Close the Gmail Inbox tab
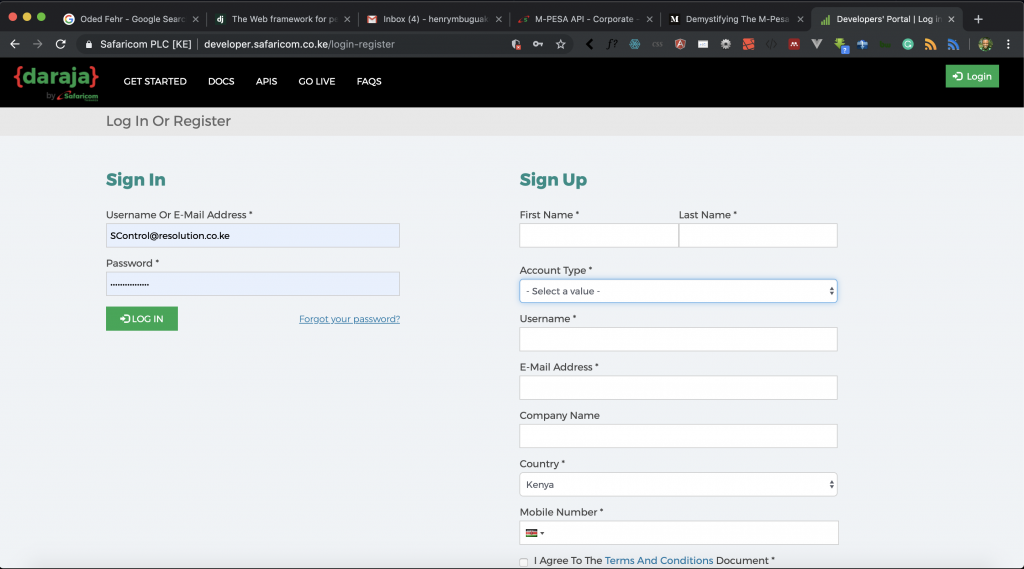The height and width of the screenshot is (569, 1024). [x=499, y=20]
